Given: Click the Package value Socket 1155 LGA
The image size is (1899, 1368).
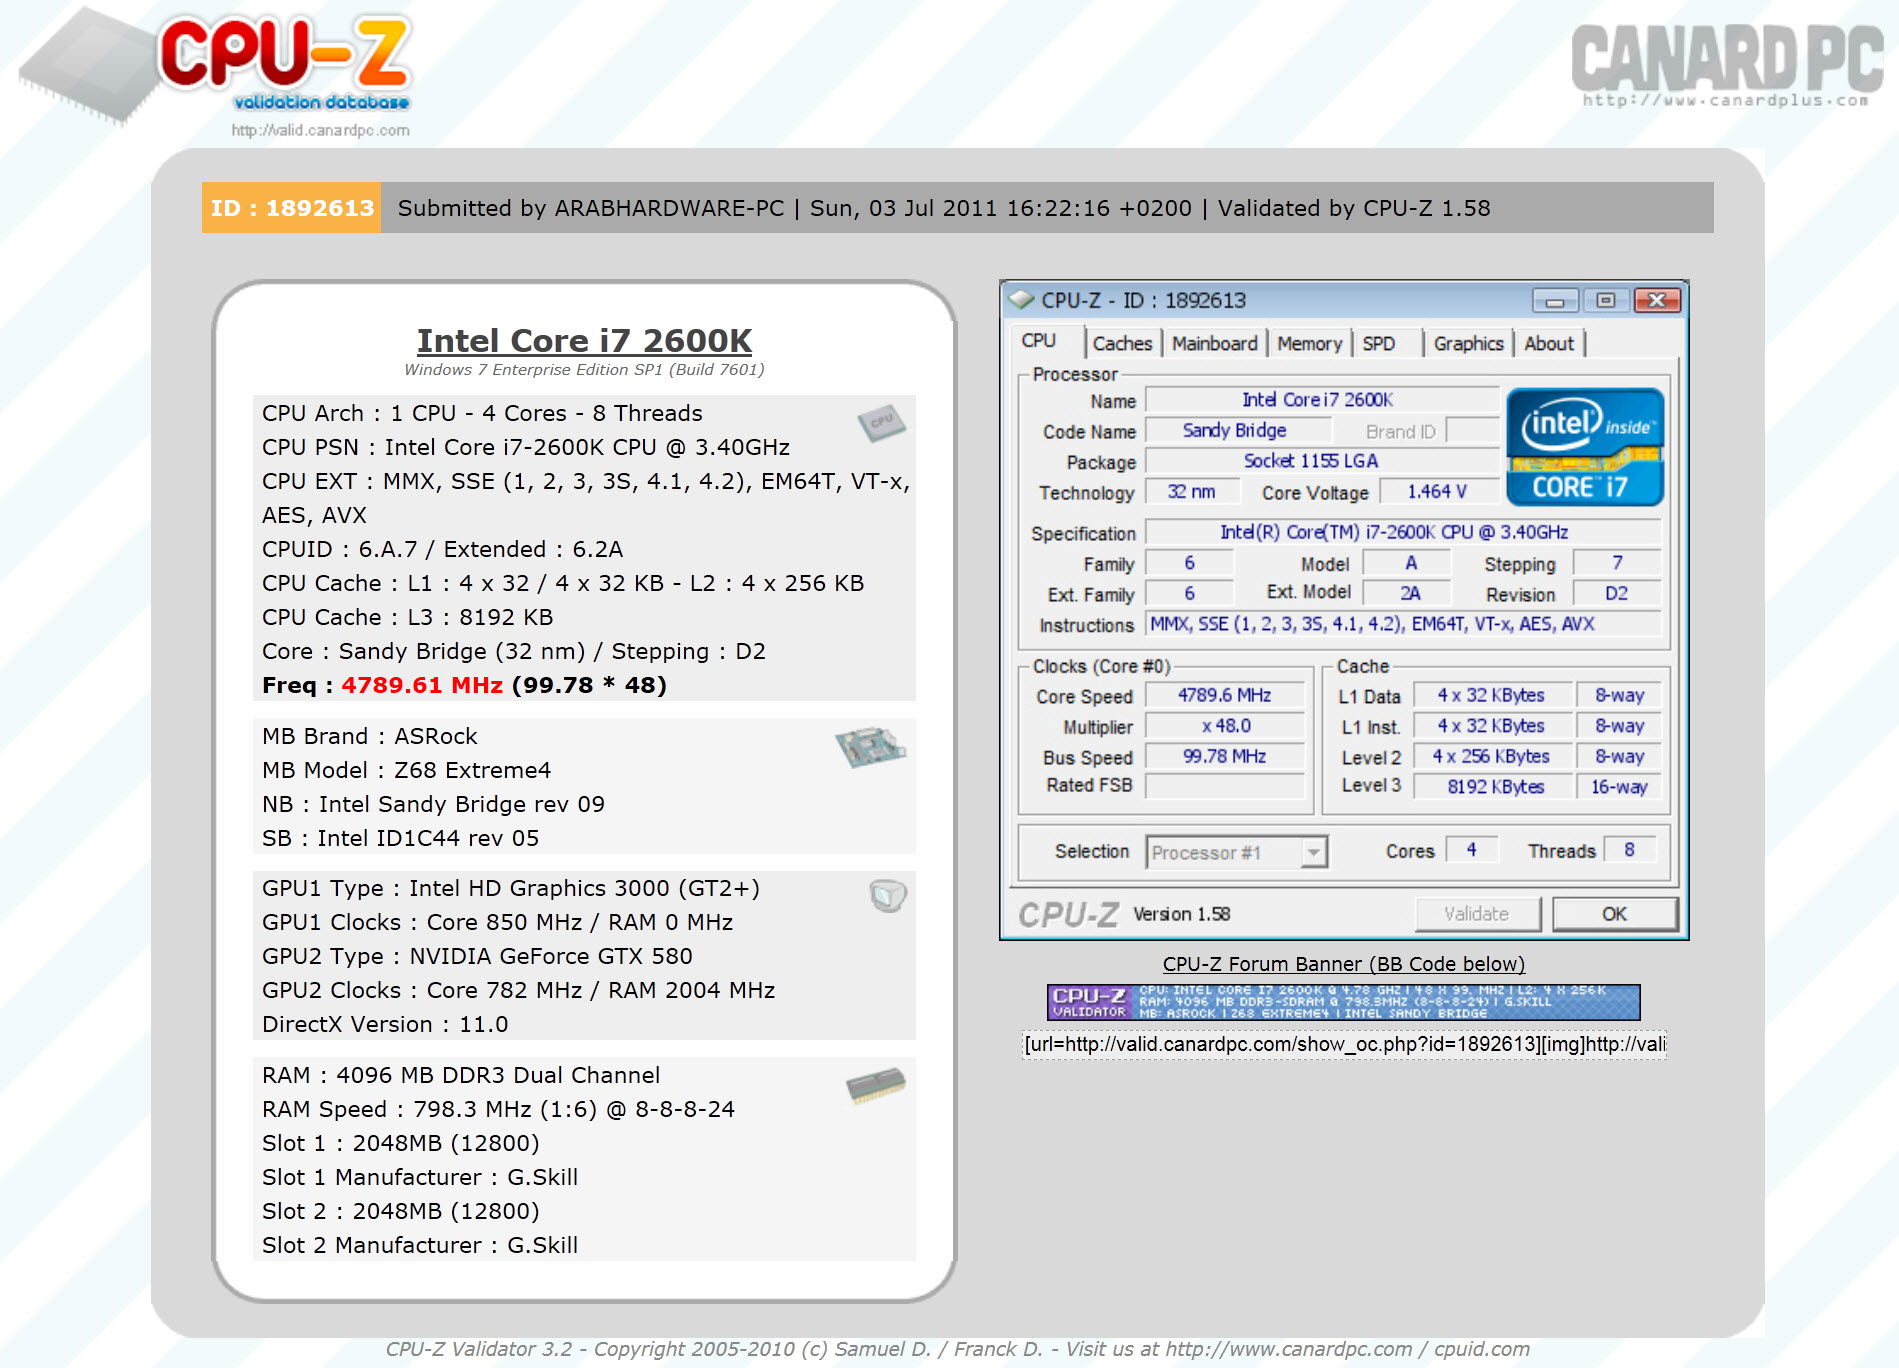Looking at the screenshot, I should click(x=1321, y=461).
